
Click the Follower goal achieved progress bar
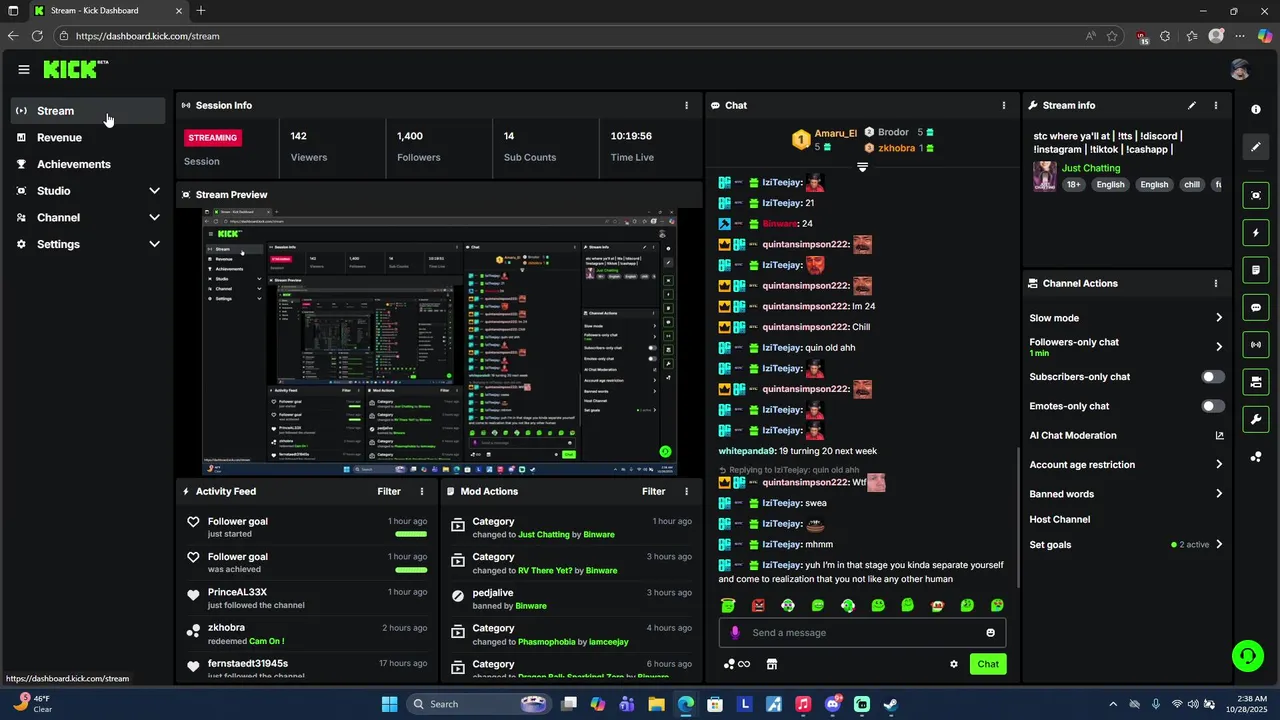click(x=411, y=570)
